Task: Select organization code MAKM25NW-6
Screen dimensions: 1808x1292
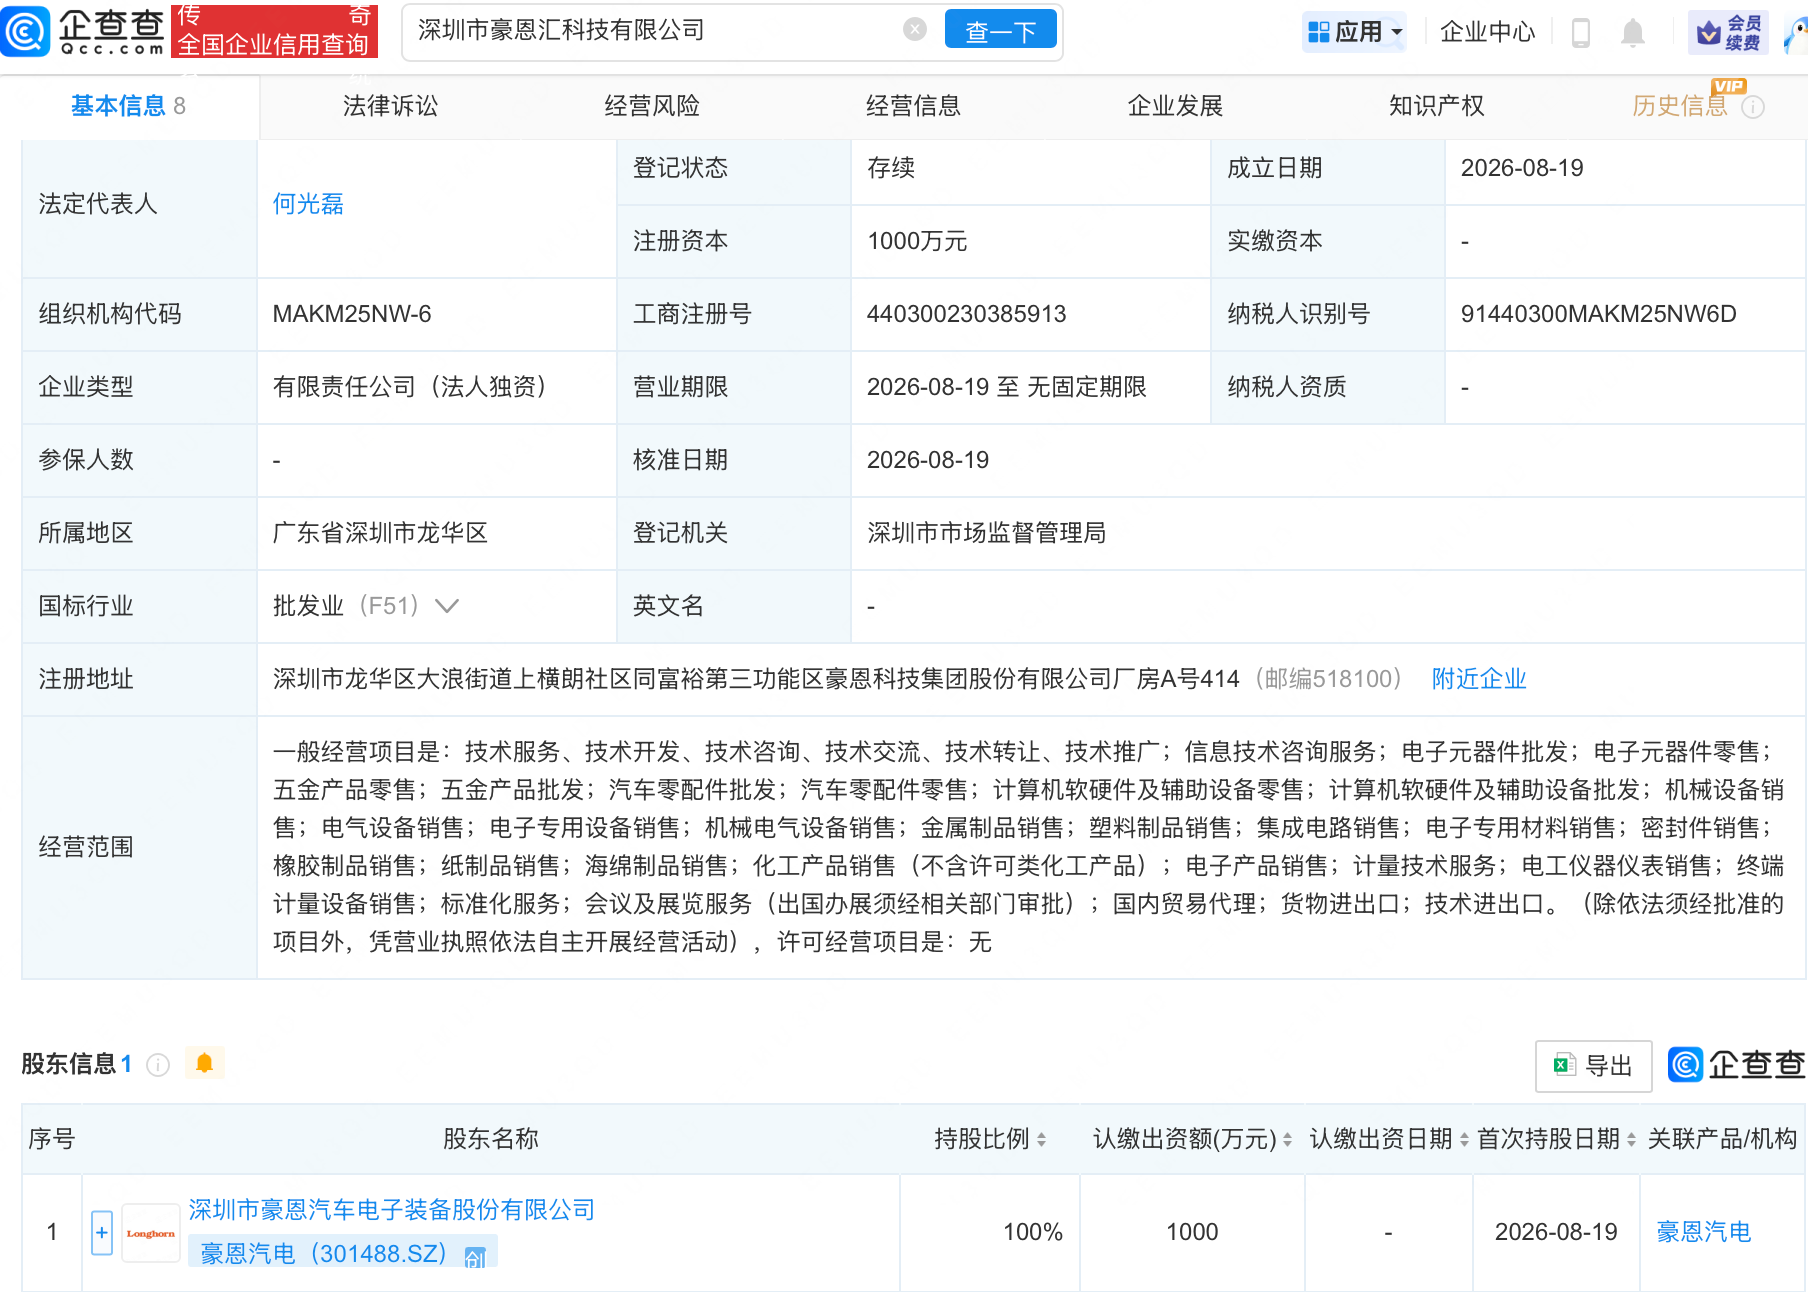Action: 352,314
